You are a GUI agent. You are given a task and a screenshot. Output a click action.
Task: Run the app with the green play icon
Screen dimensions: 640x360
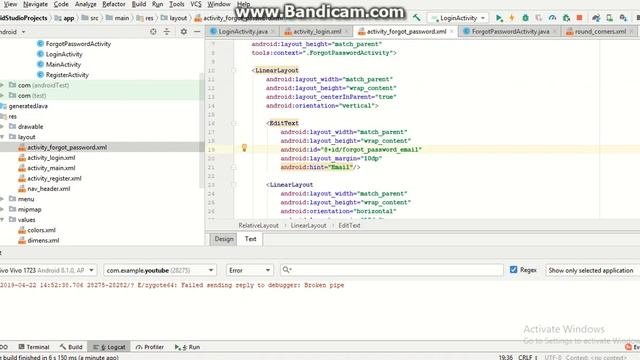coord(499,18)
